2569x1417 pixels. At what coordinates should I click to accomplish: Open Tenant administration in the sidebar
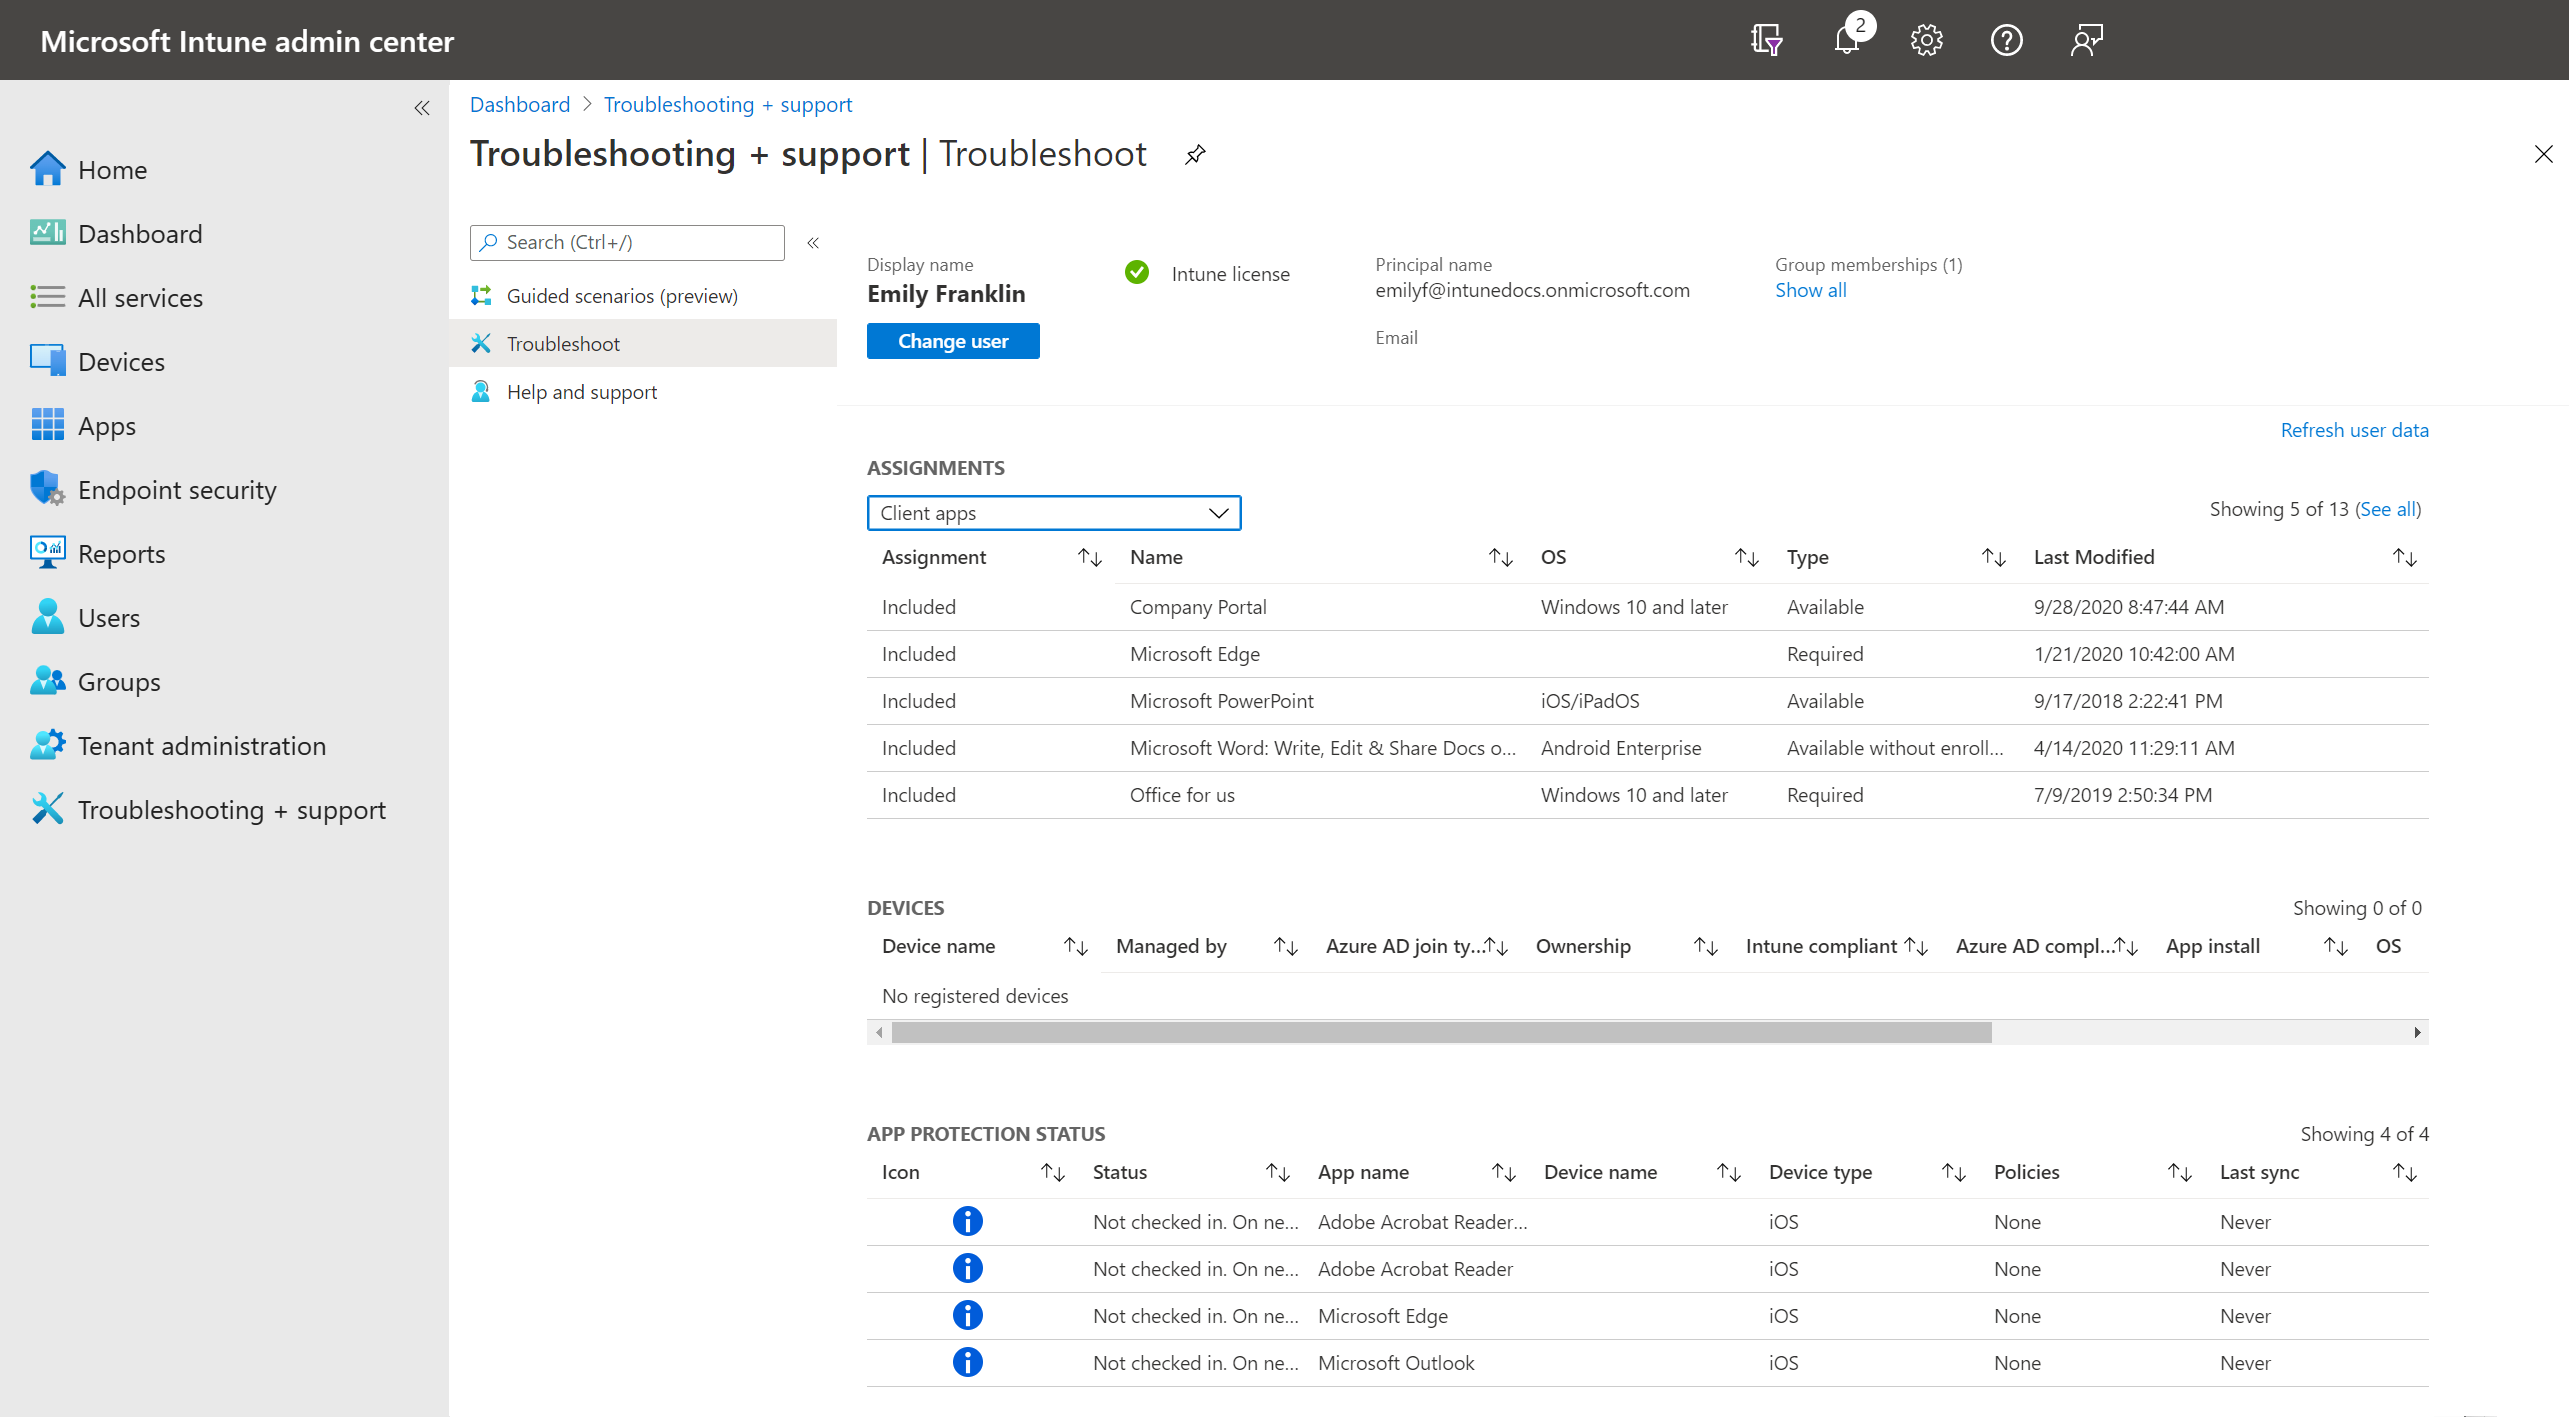(x=202, y=746)
